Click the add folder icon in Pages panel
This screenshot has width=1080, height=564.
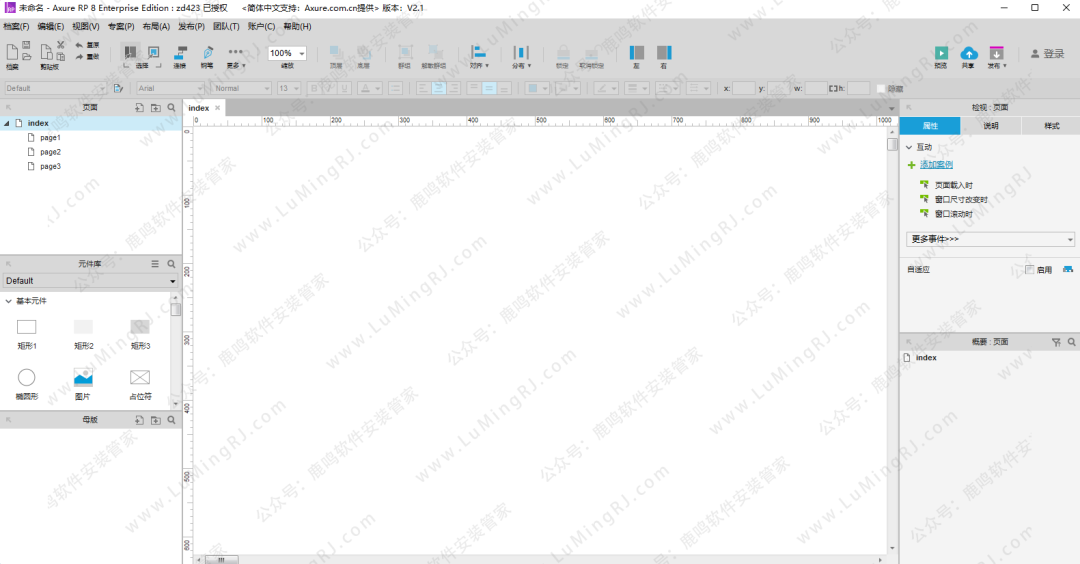(x=155, y=107)
